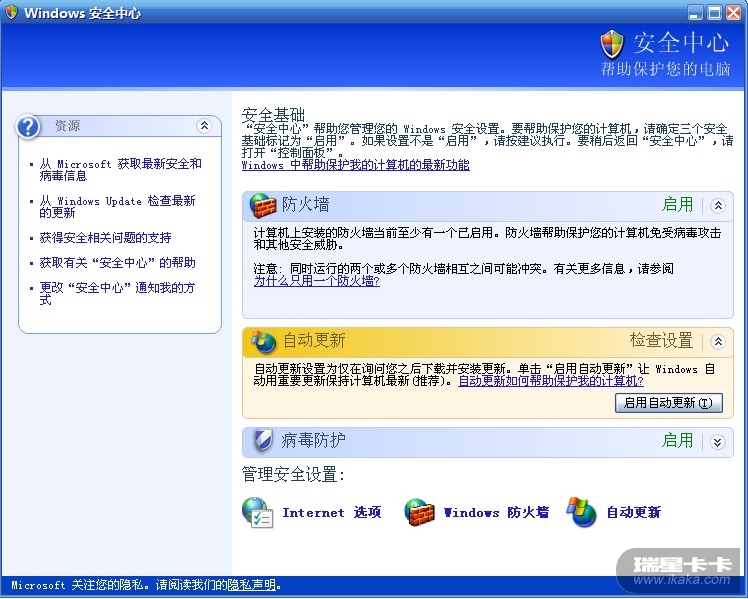Image resolution: width=748 pixels, height=599 pixels.
Task: Click the Internet 选项 text label
Action: 332,513
